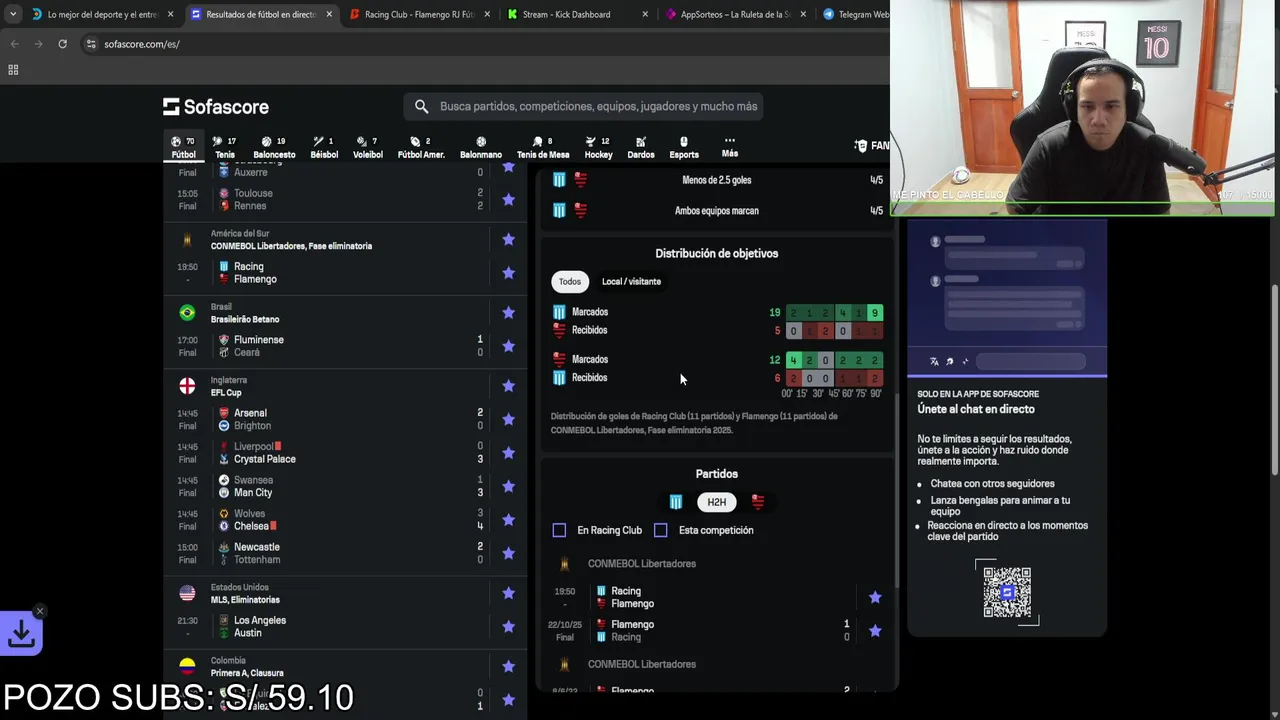The image size is (1280, 720).
Task: Favorite the Primera A Clausura league star
Action: (x=508, y=666)
